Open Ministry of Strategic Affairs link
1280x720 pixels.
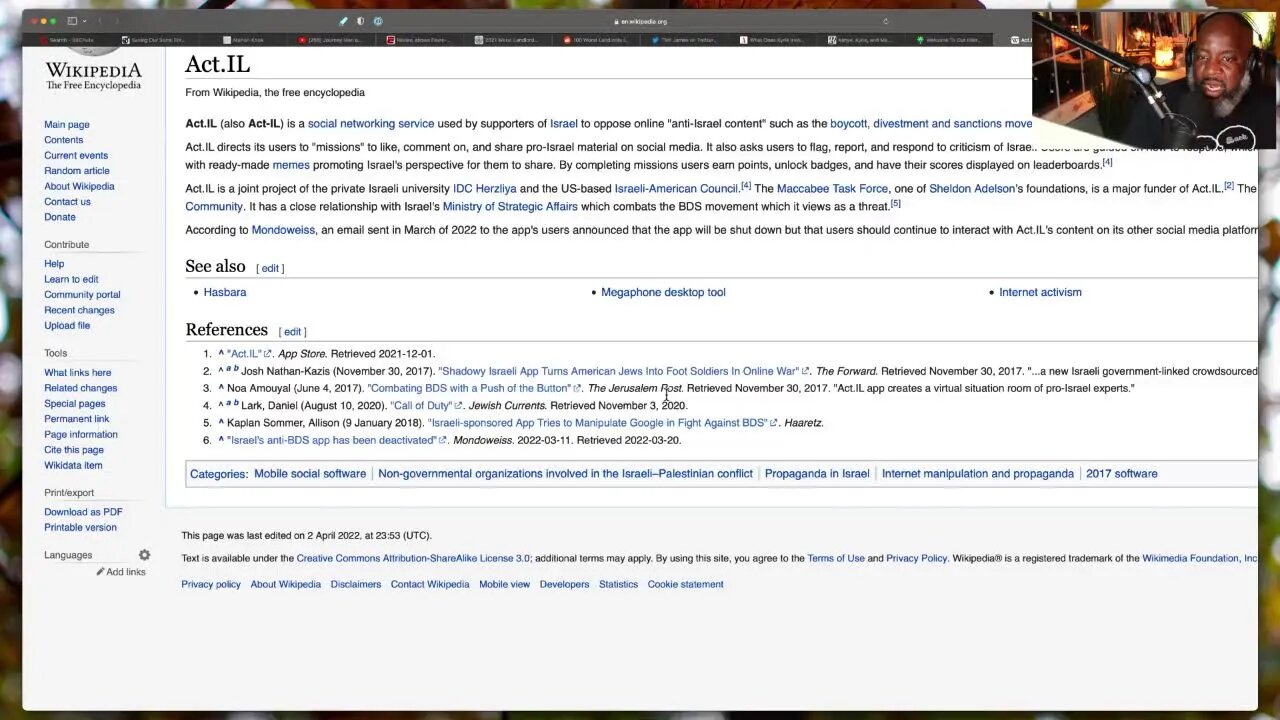point(510,206)
